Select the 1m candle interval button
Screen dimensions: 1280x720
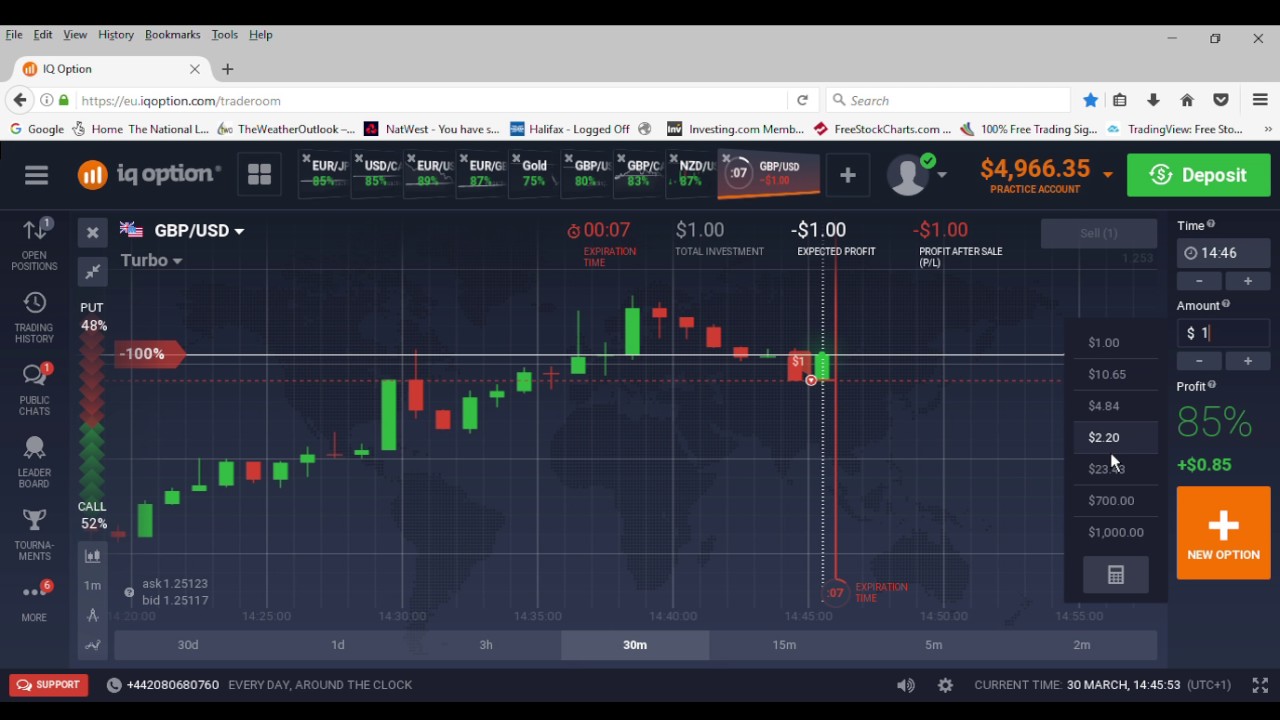[92, 585]
